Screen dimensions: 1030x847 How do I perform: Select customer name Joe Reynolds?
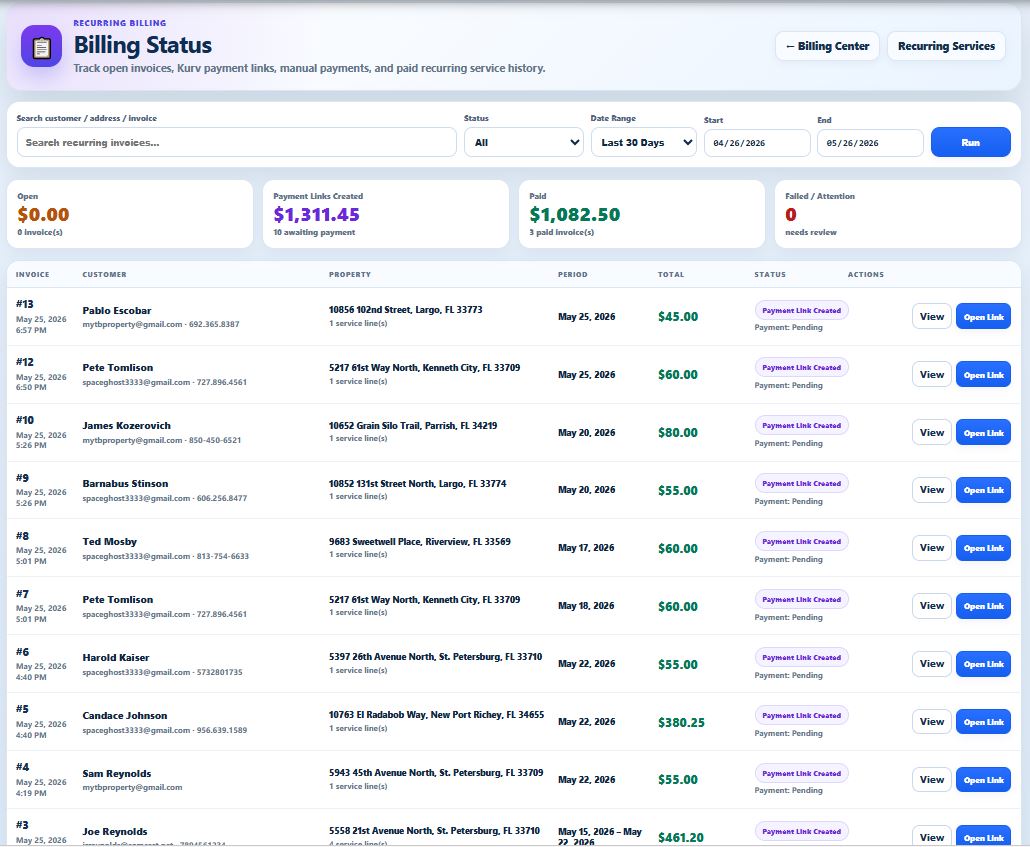click(115, 832)
